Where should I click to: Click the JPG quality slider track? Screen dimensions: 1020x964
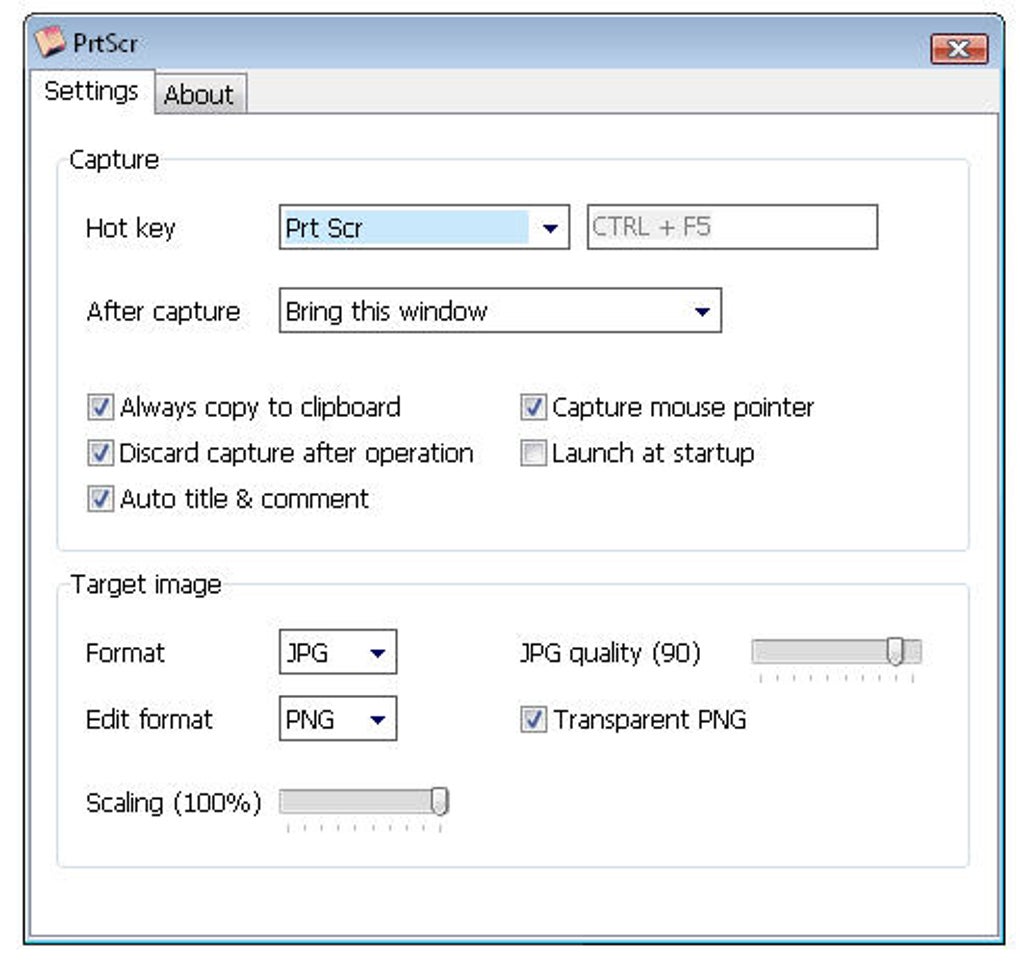click(x=837, y=651)
